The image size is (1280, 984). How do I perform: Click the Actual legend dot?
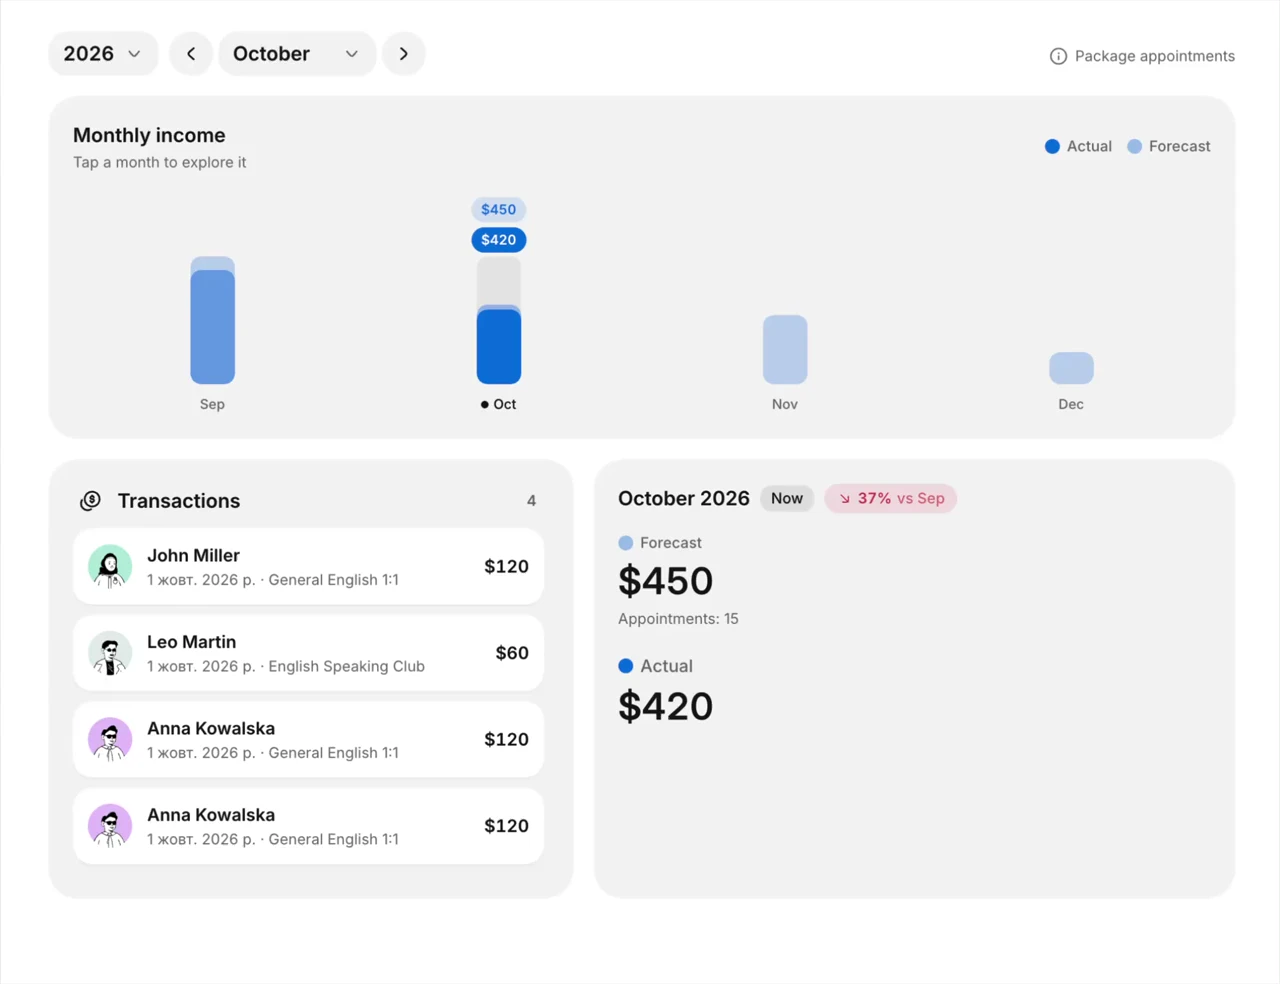pyautogui.click(x=1052, y=146)
